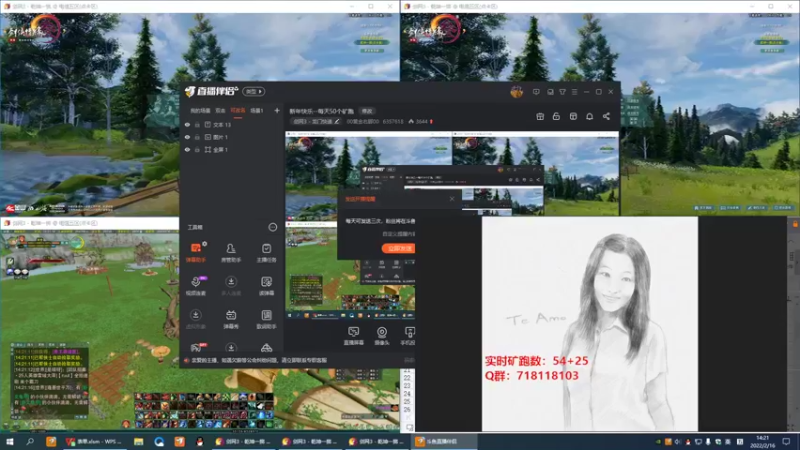Share the live room via share icon
The image size is (800, 450).
pyautogui.click(x=606, y=116)
